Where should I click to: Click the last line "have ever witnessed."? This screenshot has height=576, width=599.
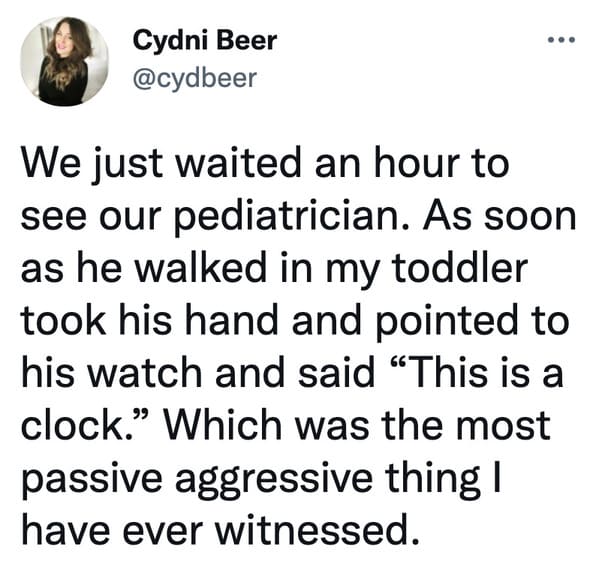click(220, 530)
